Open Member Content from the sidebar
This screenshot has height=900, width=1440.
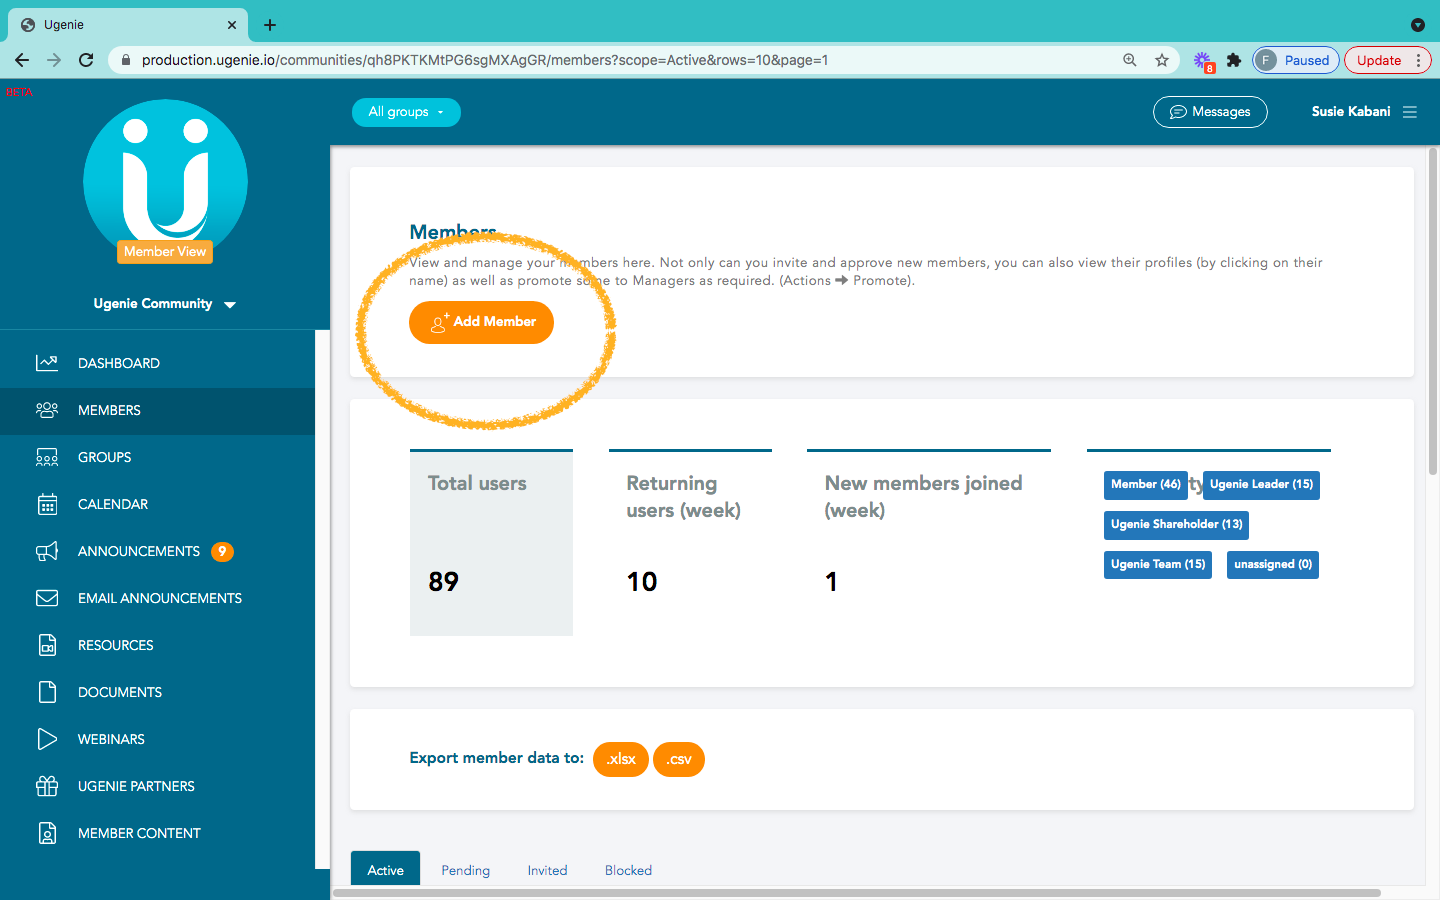139,833
